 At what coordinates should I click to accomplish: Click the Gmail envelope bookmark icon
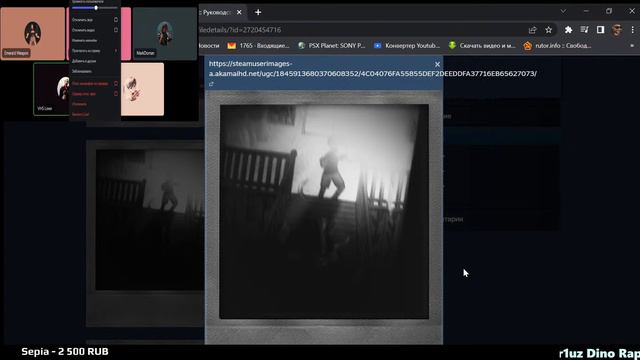pyautogui.click(x=231, y=46)
